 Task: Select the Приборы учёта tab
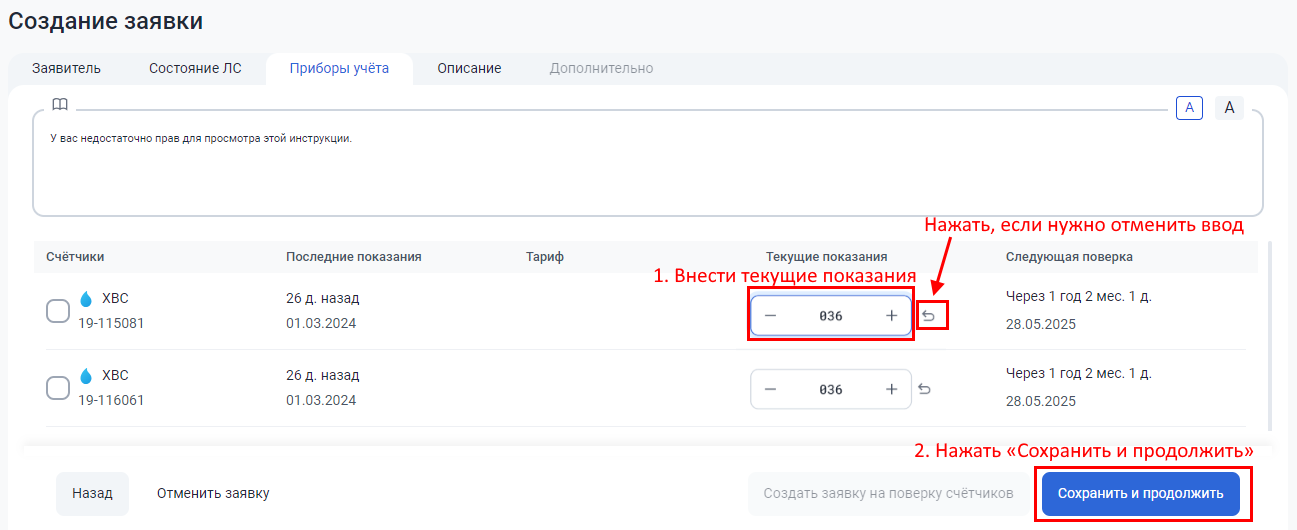[x=339, y=69]
